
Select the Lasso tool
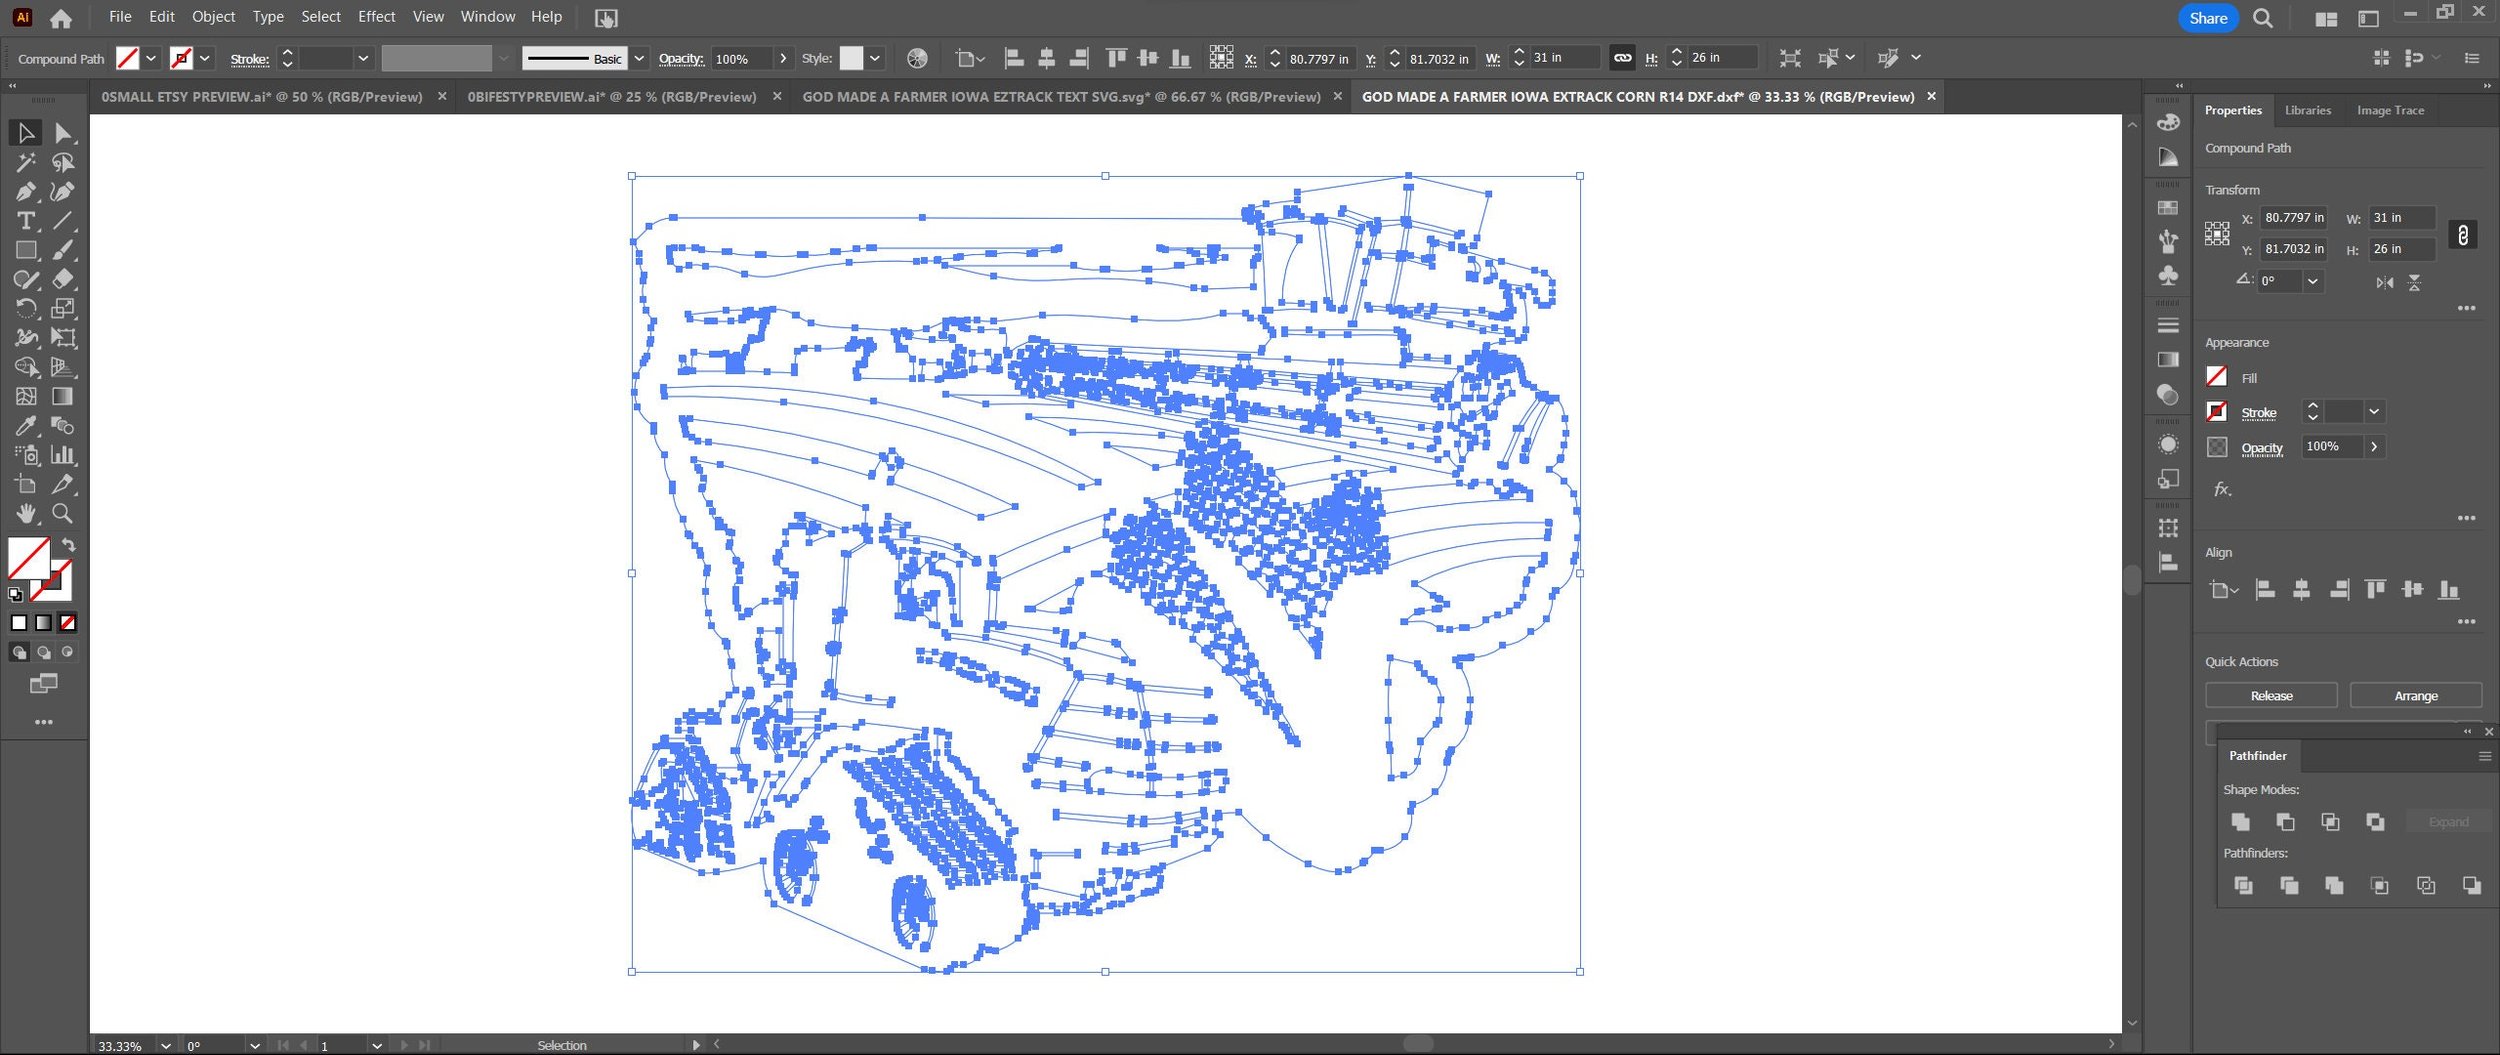point(63,162)
